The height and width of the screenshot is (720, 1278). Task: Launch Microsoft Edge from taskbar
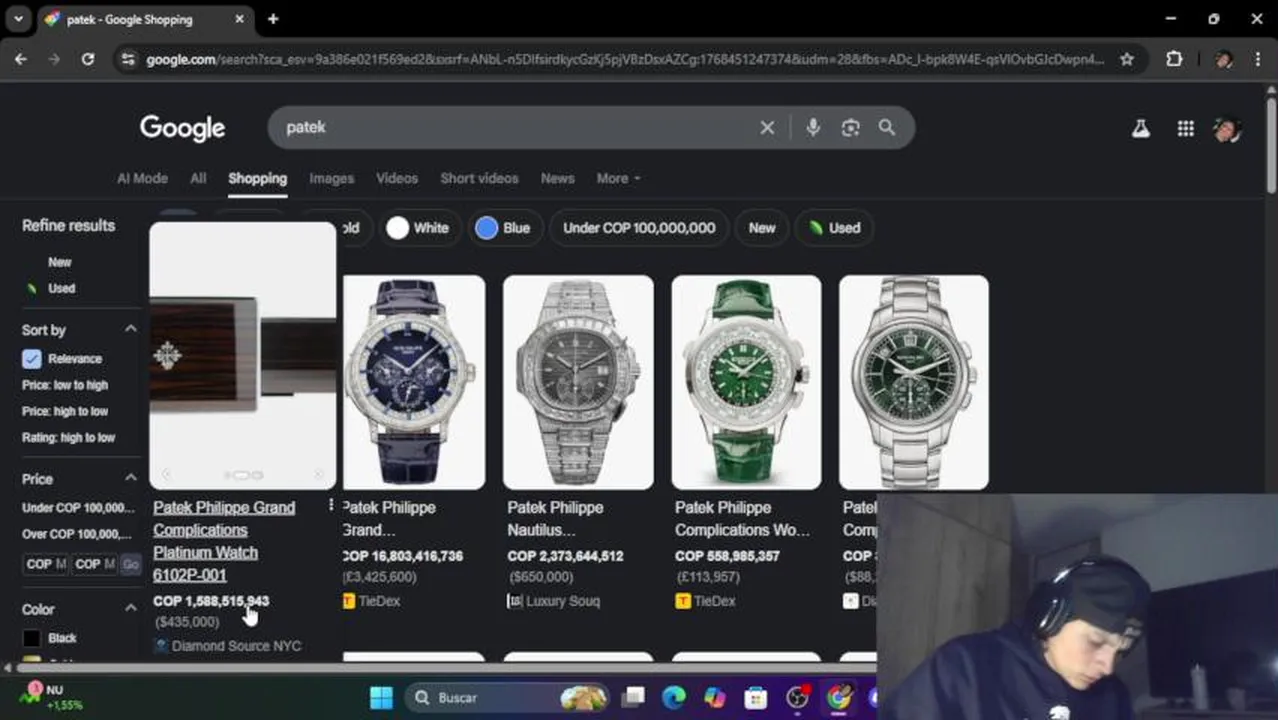pyautogui.click(x=673, y=697)
